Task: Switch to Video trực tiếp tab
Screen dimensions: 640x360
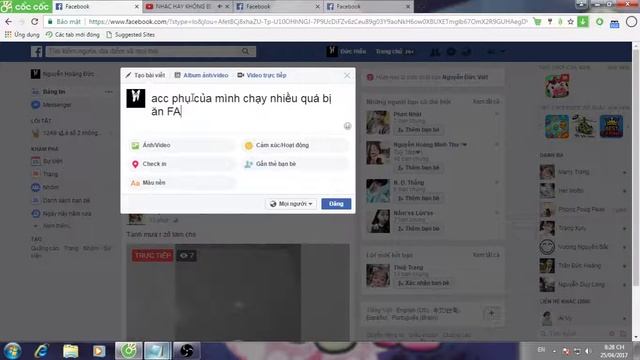Action: click(262, 75)
